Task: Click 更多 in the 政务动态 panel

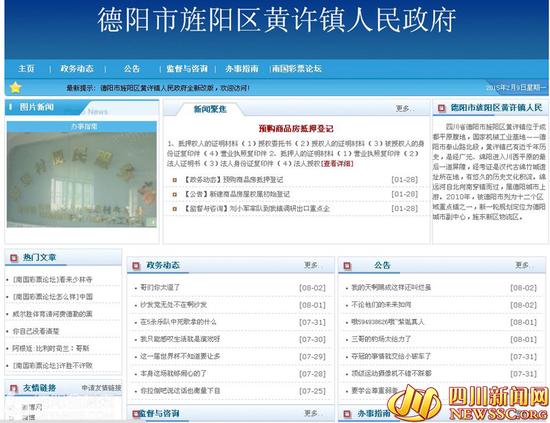Action: click(x=310, y=265)
